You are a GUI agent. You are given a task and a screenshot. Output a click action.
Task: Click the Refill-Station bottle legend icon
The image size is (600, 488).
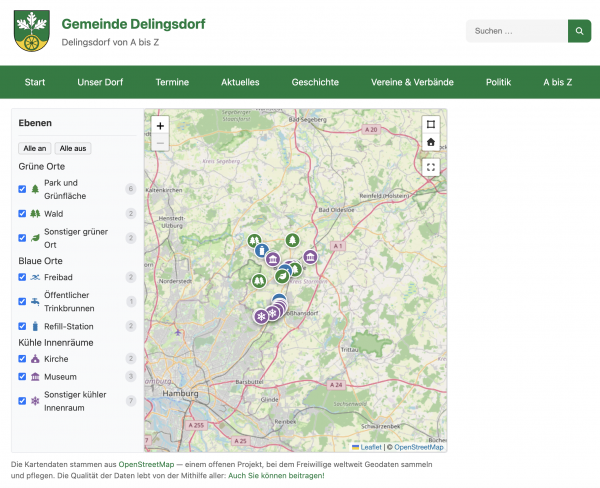[35, 326]
